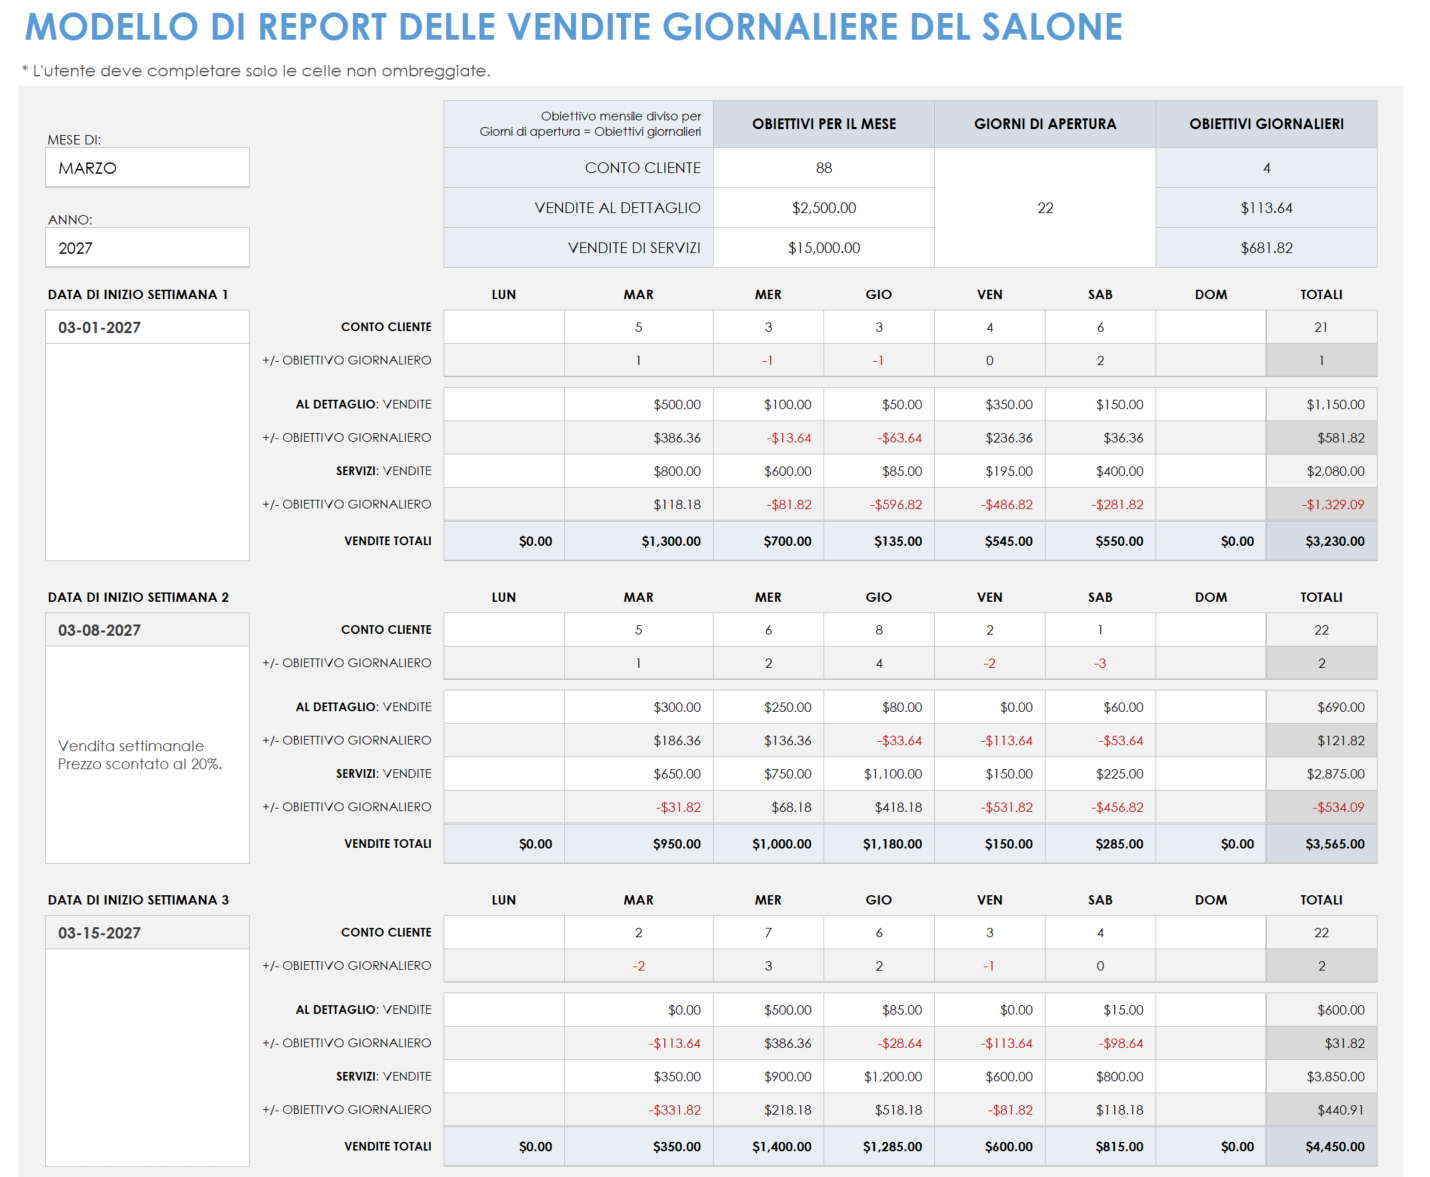Click week 2 MER total sales $1,000.00

point(769,844)
